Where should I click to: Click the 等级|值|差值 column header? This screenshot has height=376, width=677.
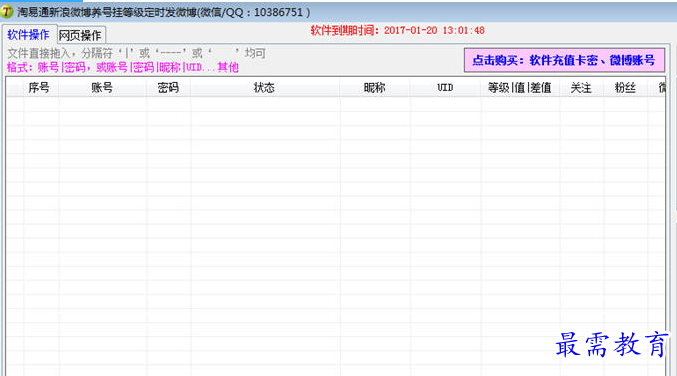[x=520, y=88]
